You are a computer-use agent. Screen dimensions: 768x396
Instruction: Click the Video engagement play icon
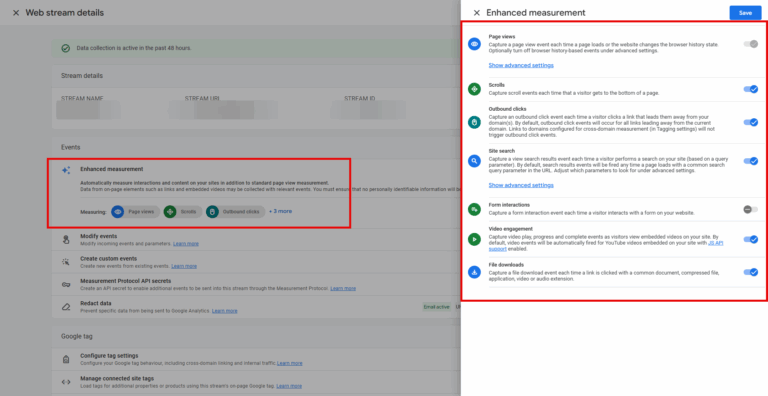pyautogui.click(x=474, y=239)
